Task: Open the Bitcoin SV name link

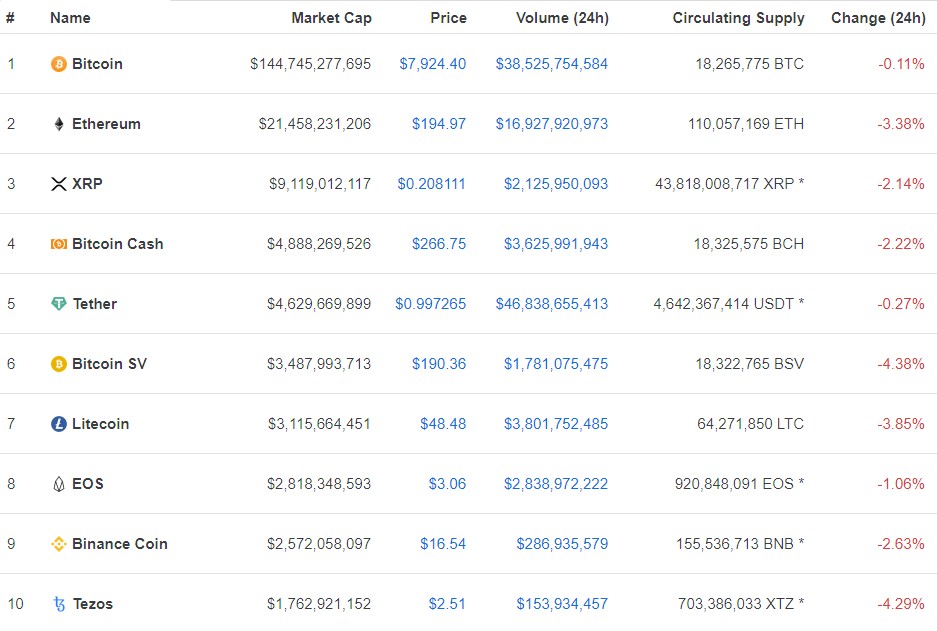Action: pyautogui.click(x=109, y=364)
